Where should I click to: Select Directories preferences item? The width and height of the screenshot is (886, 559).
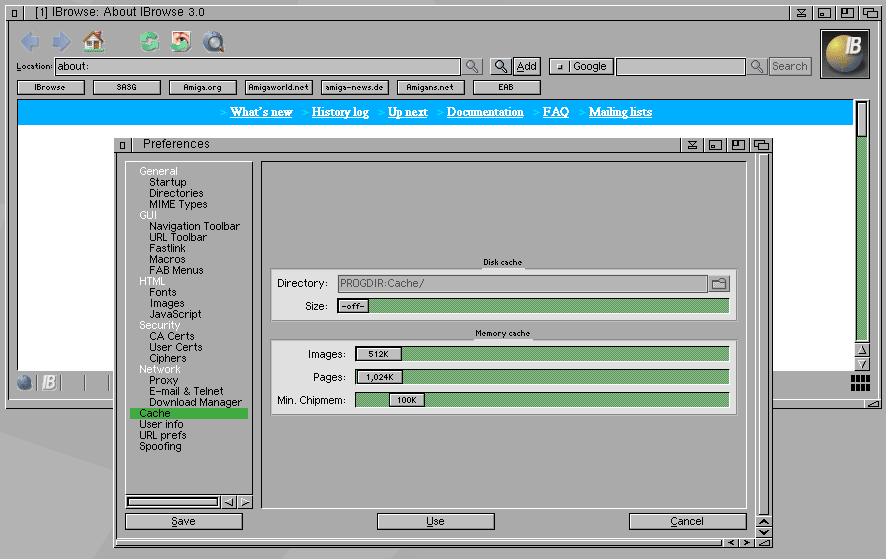coord(176,193)
